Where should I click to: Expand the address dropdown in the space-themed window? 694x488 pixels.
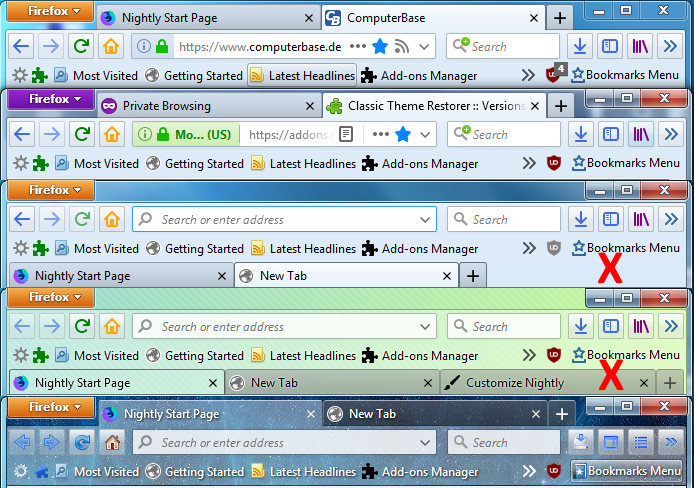point(425,442)
